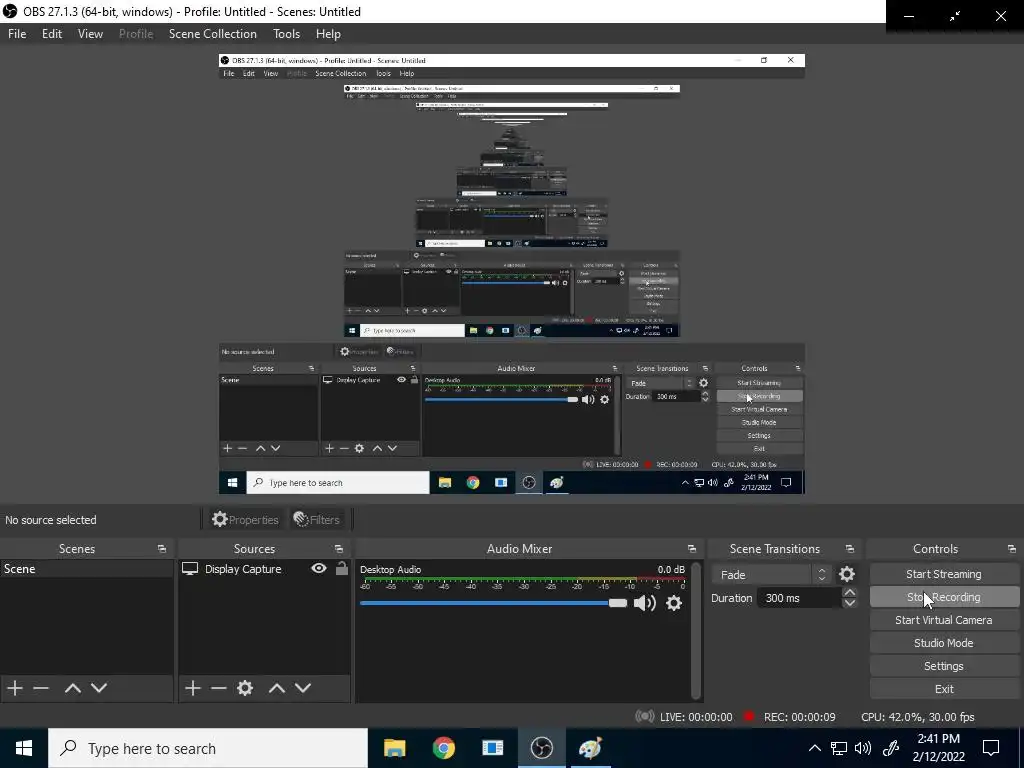Screen dimensions: 1024x768
Task: Click the REC: 00:00:09 status text
Action: pyautogui.click(x=799, y=717)
